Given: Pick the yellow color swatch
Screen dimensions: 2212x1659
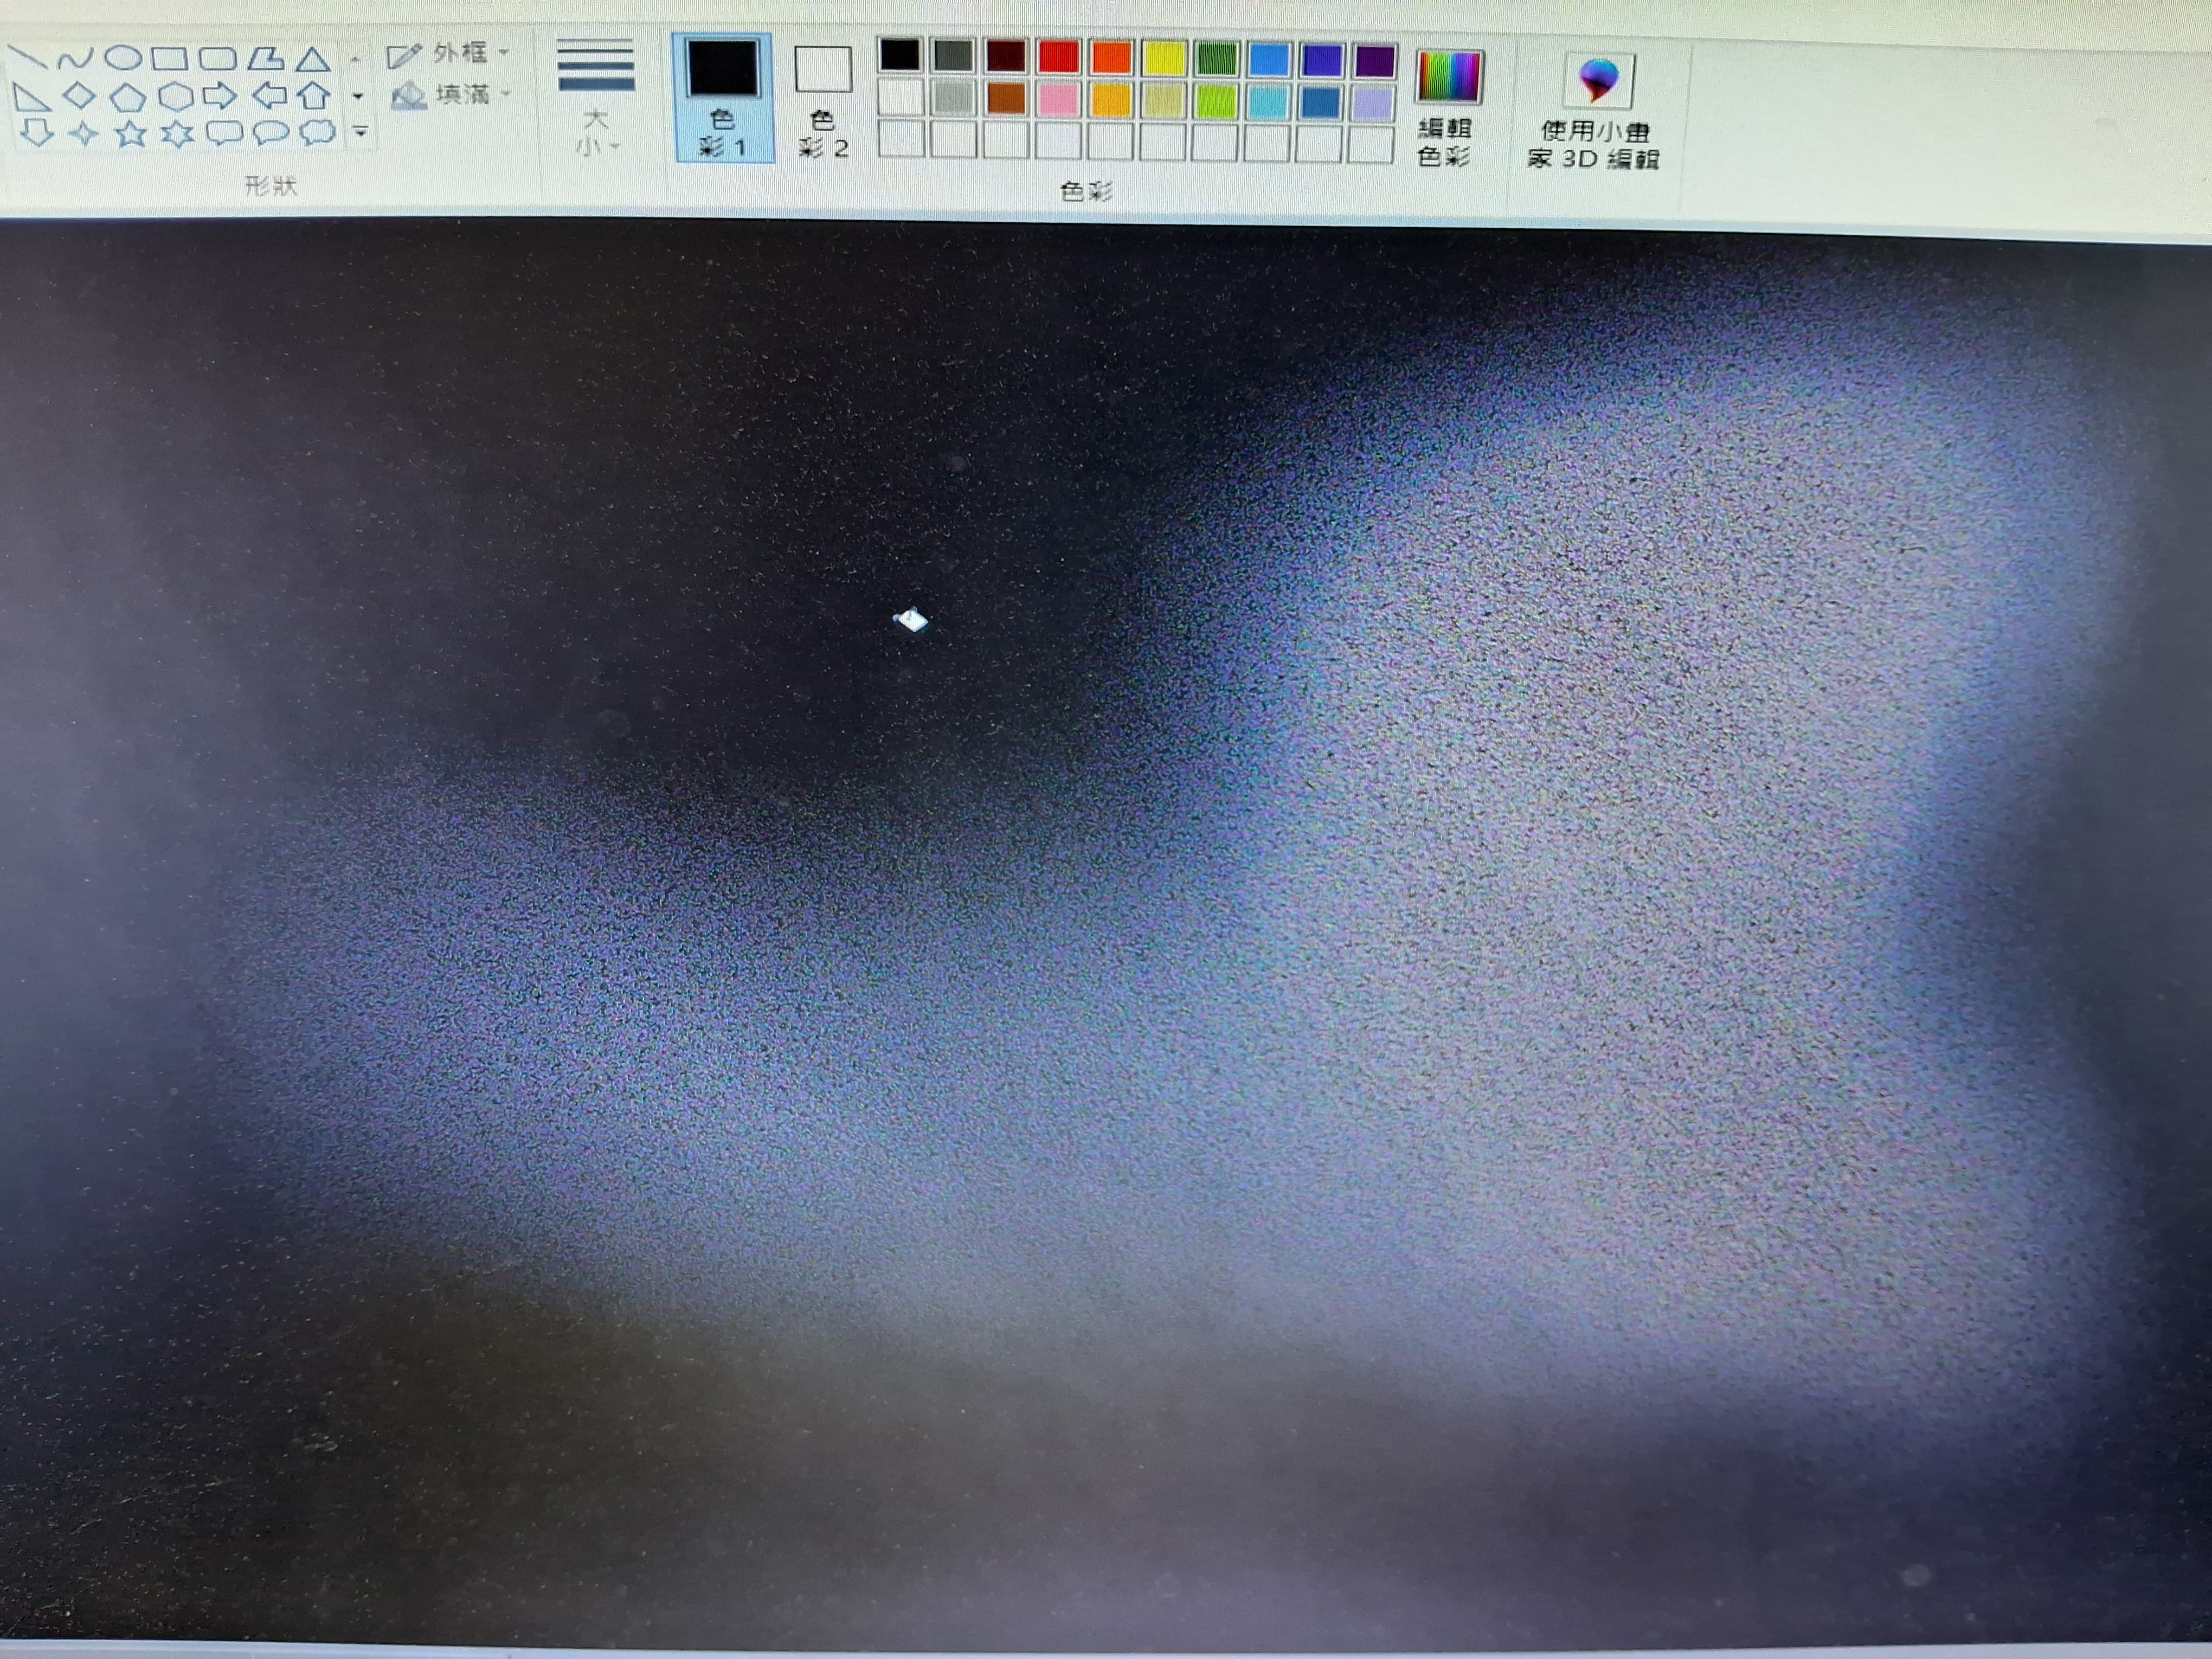Looking at the screenshot, I should pos(1164,59).
